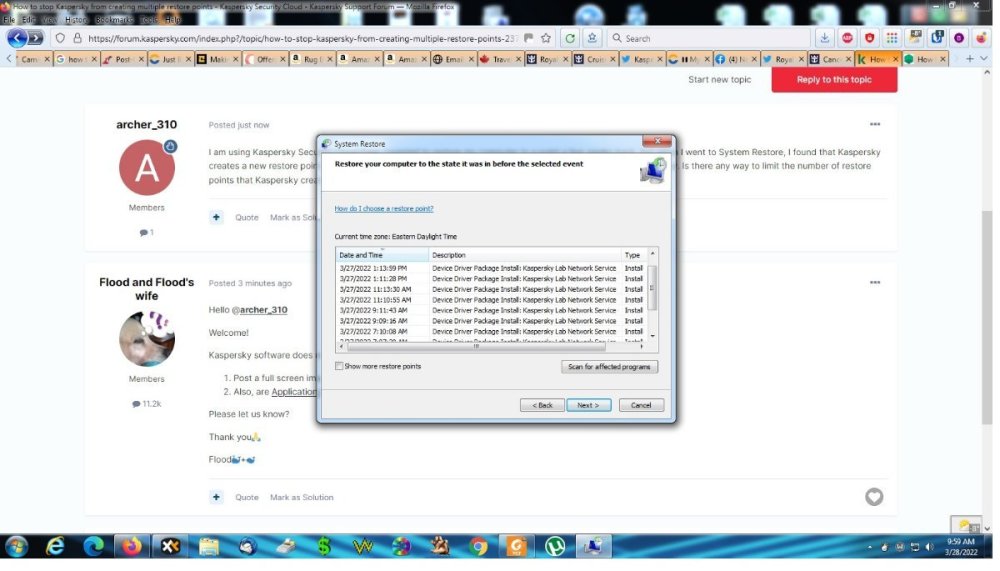Click the shield tracking protection icon
1000x571 pixels.
click(x=60, y=38)
